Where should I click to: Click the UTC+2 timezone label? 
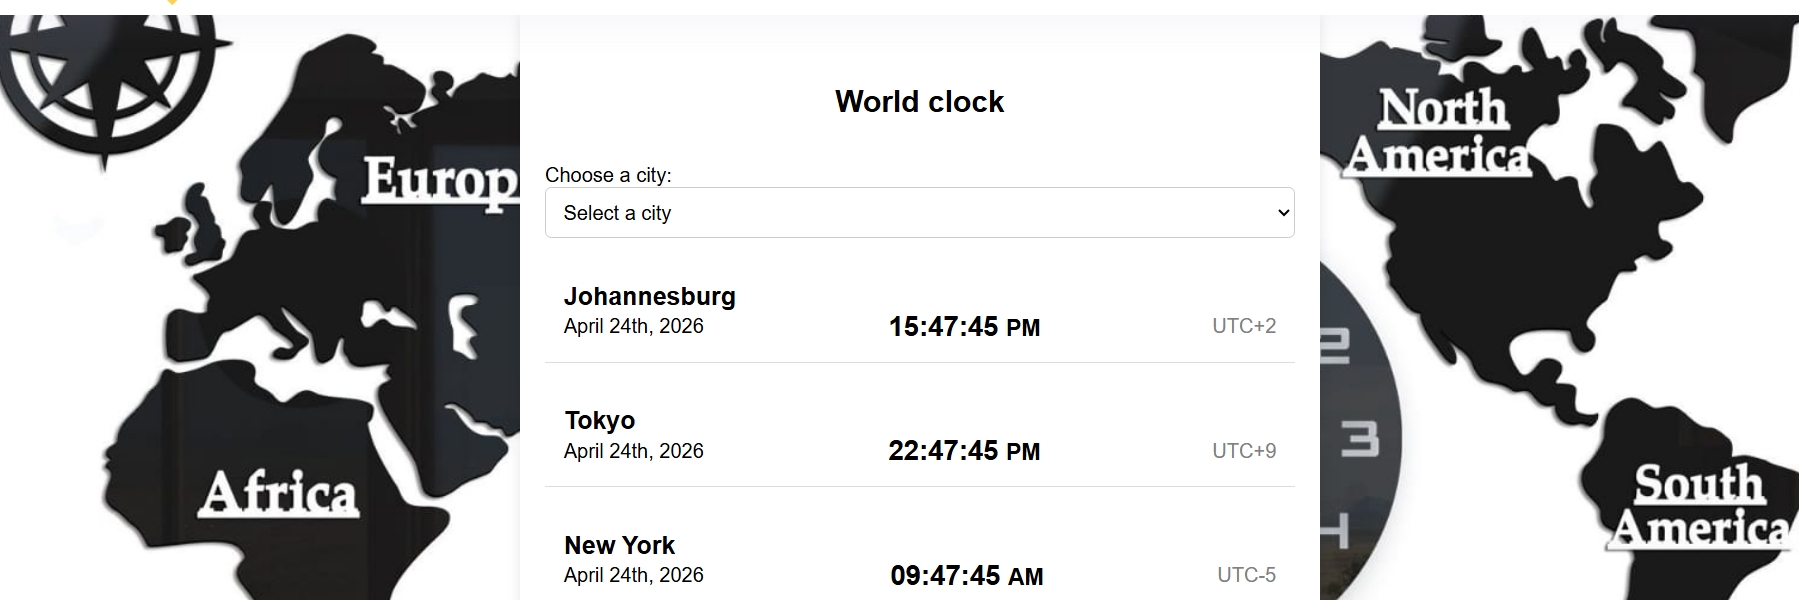coord(1244,326)
